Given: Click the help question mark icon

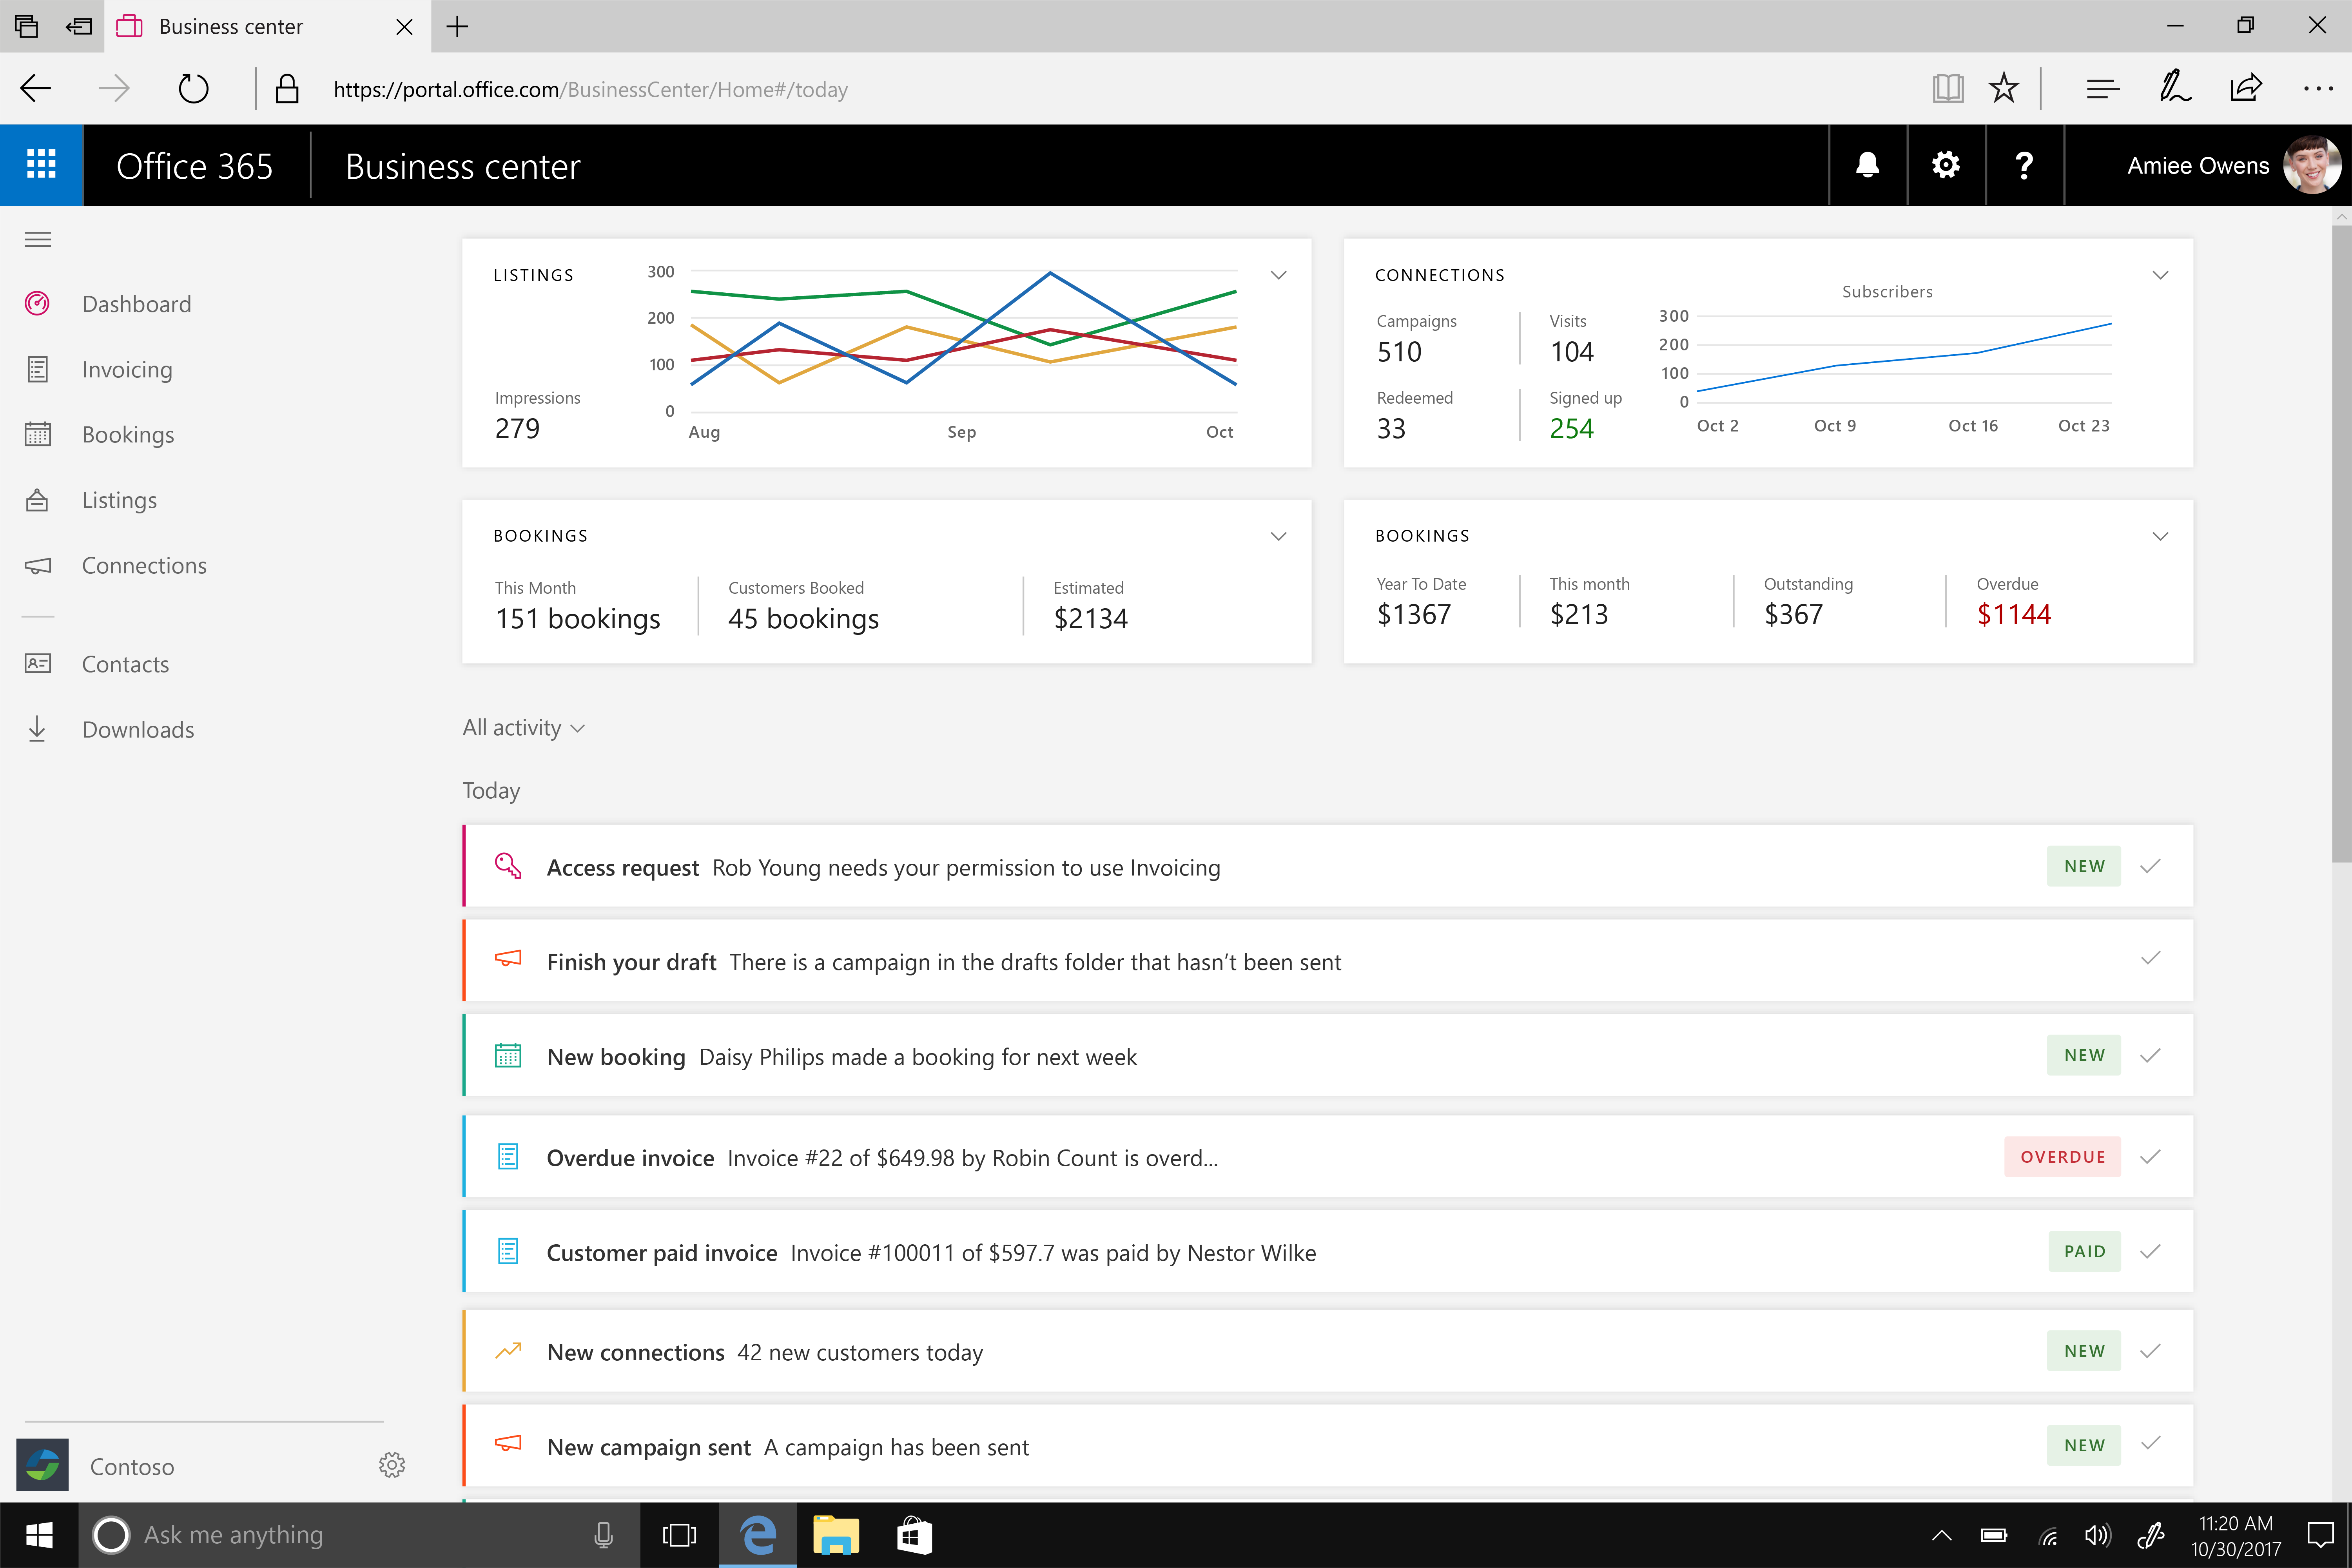Looking at the screenshot, I should pyautogui.click(x=2024, y=165).
